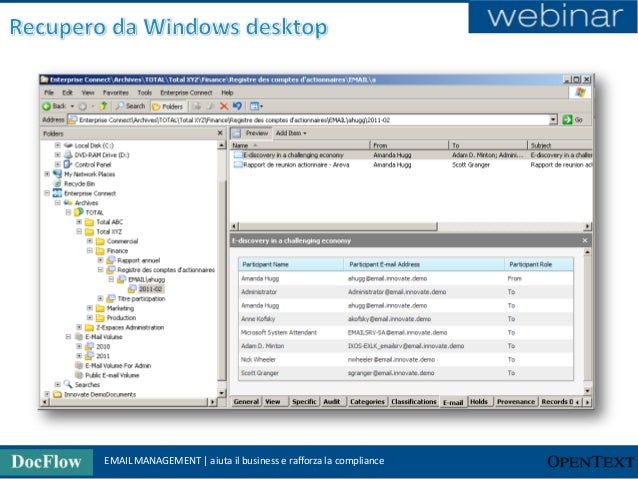
Task: Expand the Commercial folder
Action: pyautogui.click(x=90, y=241)
